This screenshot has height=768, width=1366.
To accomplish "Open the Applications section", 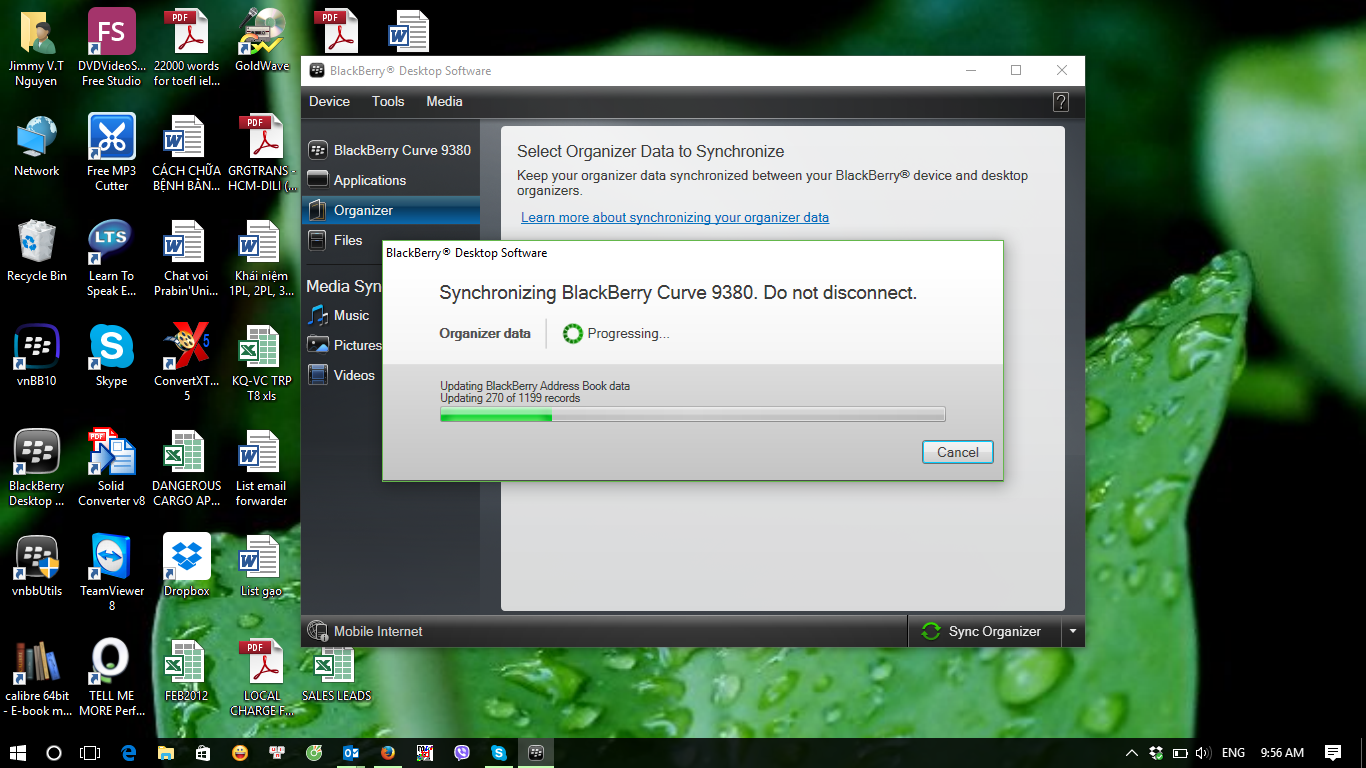I will 390,180.
